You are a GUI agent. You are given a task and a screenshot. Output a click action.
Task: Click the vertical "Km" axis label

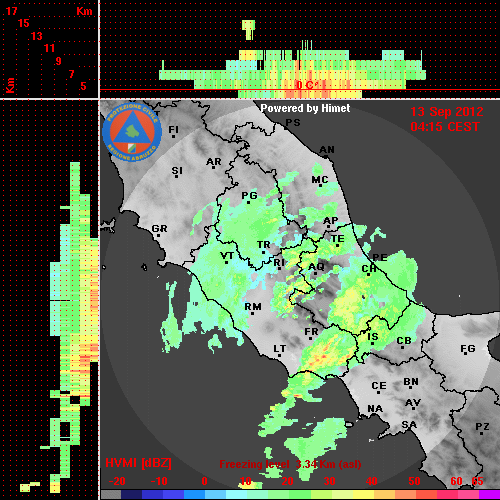pyautogui.click(x=10, y=86)
